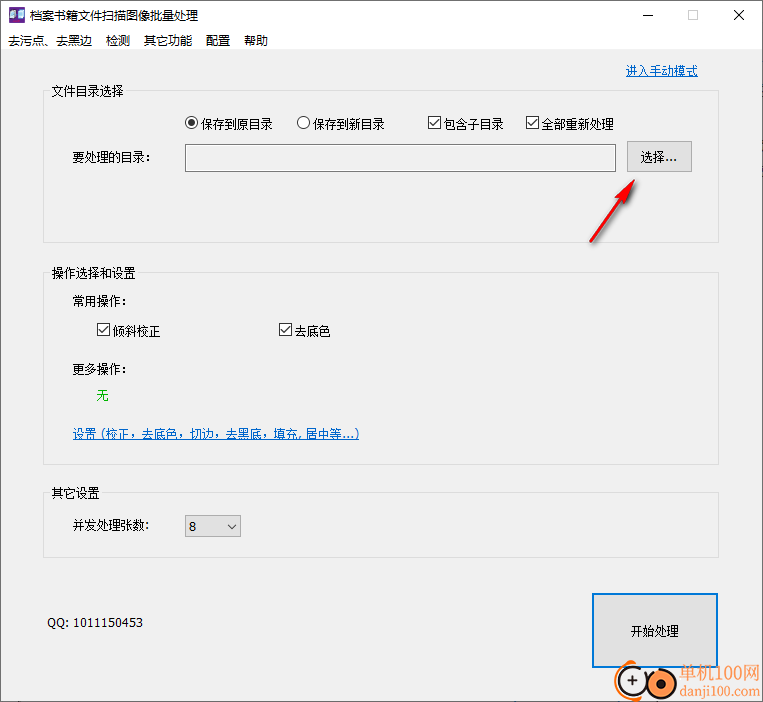Minimize the window
Screen dimensions: 763x702
pyautogui.click(x=648, y=16)
